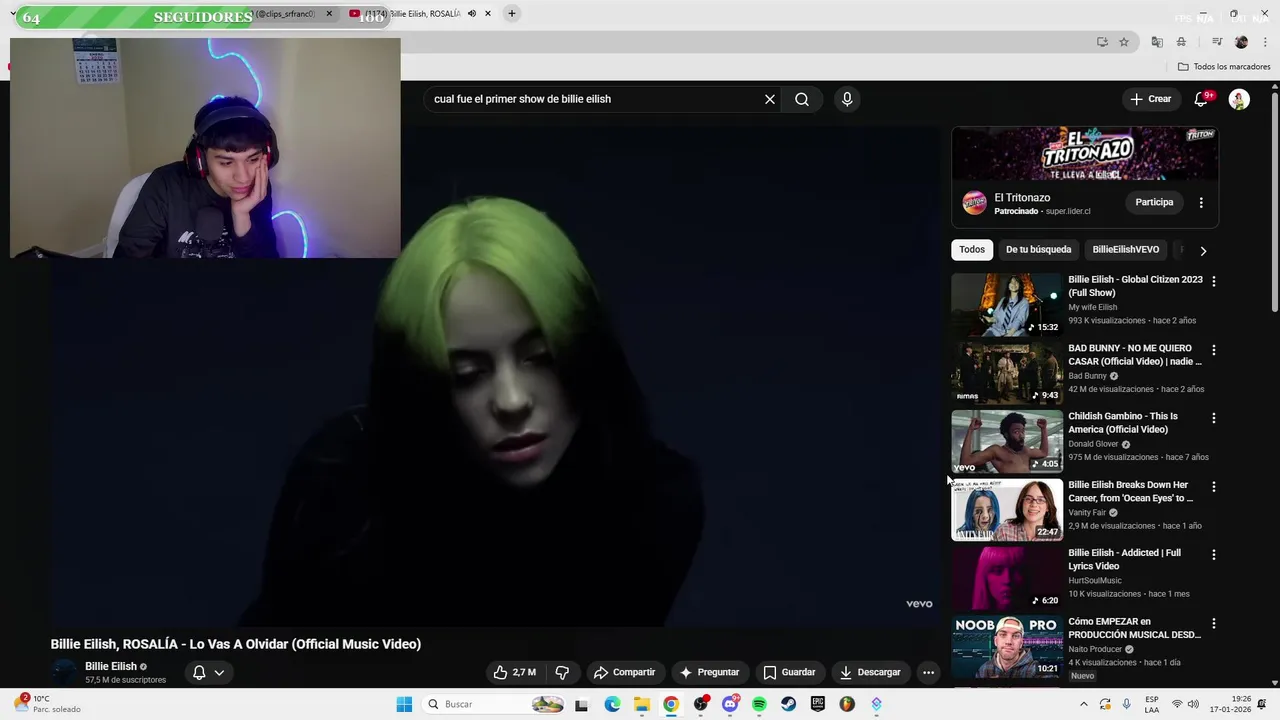Image resolution: width=1280 pixels, height=720 pixels.
Task: Start voice search with microphone icon
Action: (x=847, y=99)
